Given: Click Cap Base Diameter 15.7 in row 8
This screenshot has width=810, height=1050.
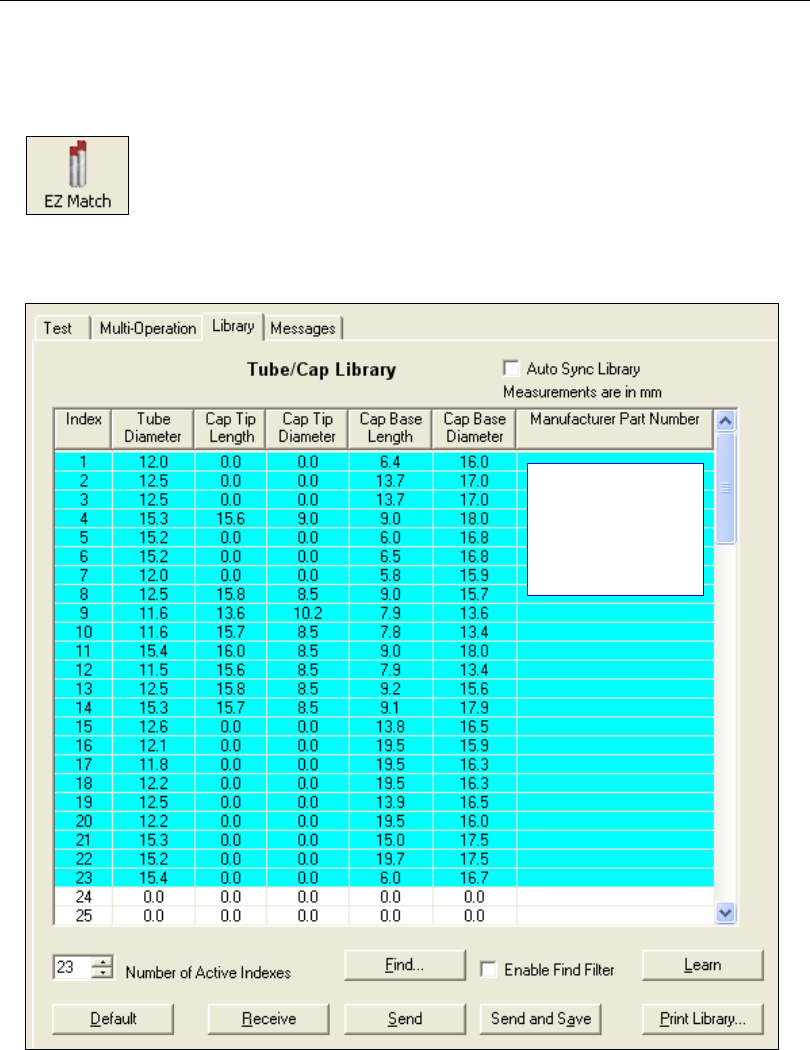Looking at the screenshot, I should tap(474, 595).
